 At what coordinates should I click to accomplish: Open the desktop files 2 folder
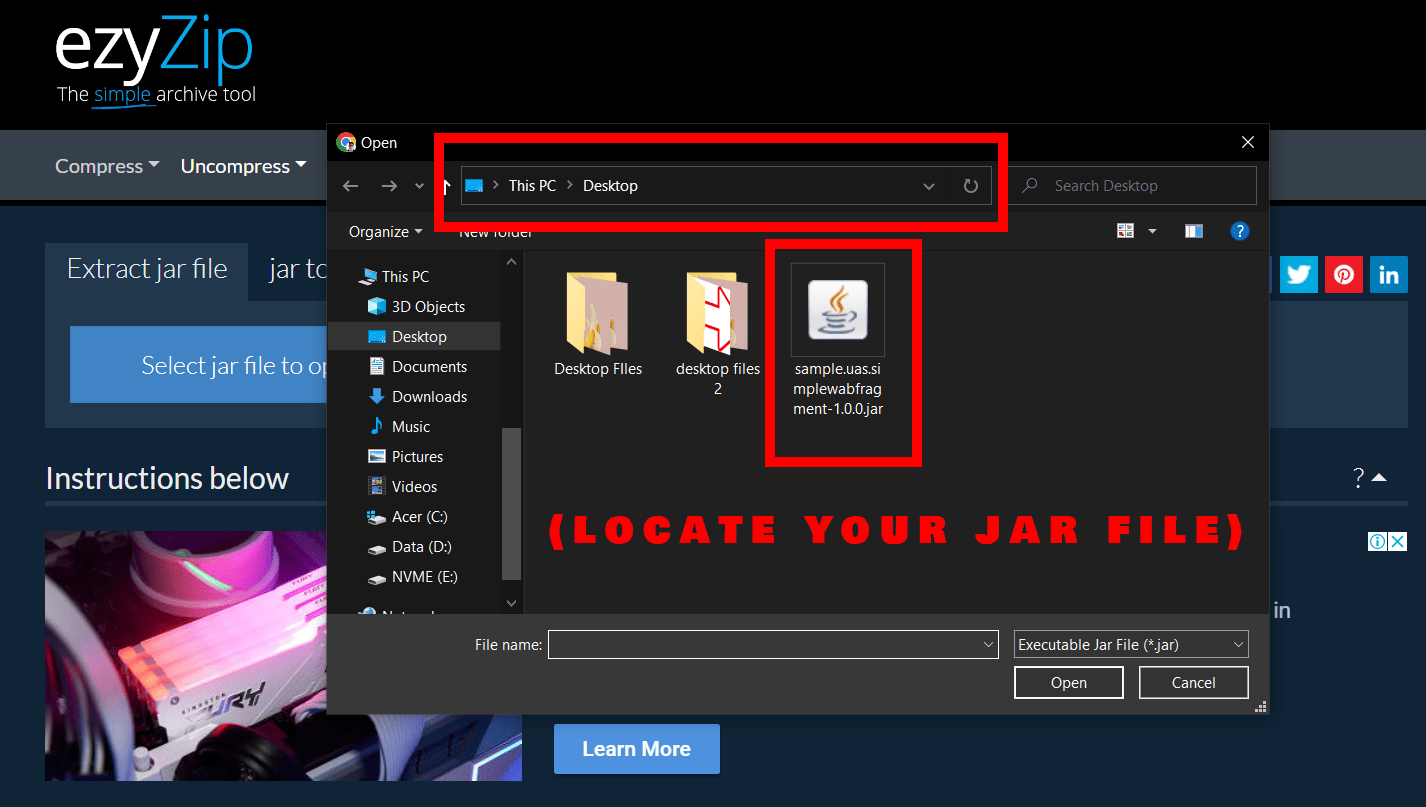[x=717, y=310]
